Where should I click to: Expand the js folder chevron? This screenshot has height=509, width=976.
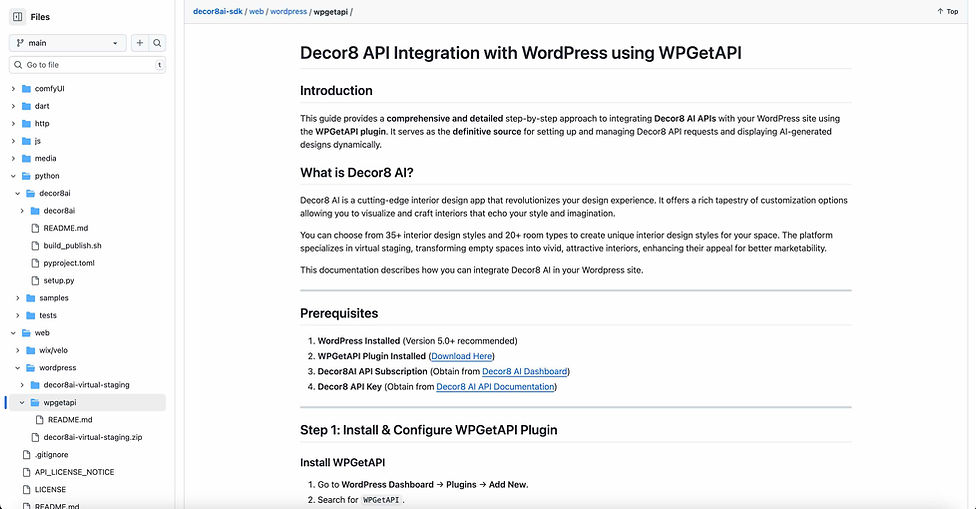pyautogui.click(x=13, y=141)
